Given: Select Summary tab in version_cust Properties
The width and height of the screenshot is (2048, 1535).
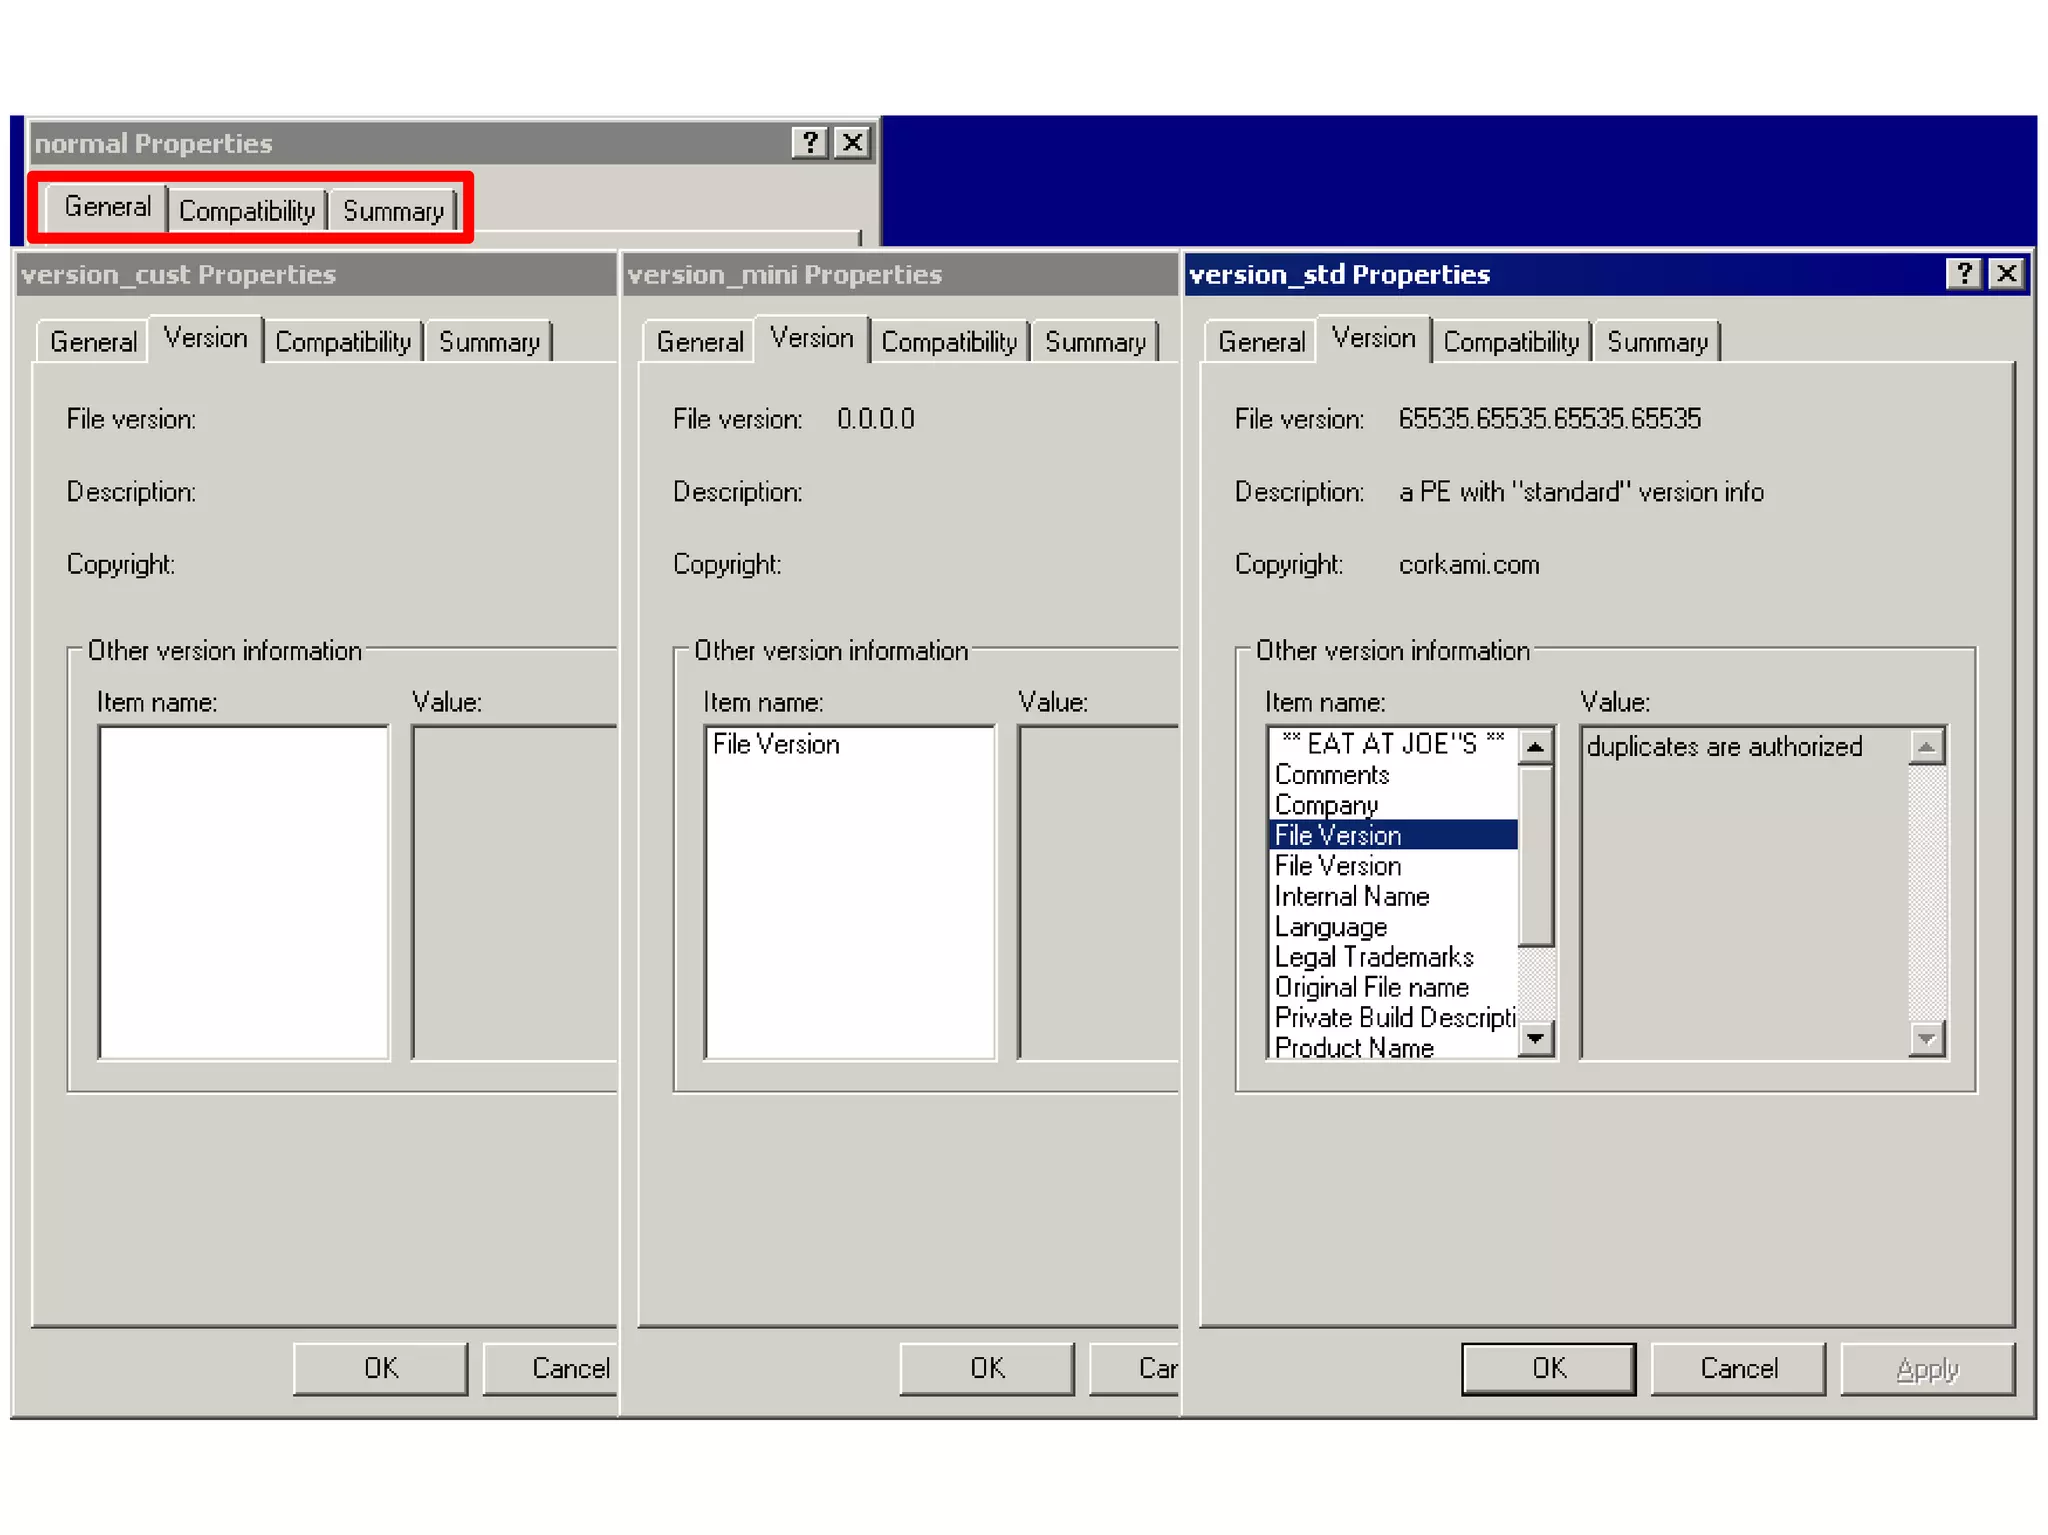Looking at the screenshot, I should coord(489,342).
